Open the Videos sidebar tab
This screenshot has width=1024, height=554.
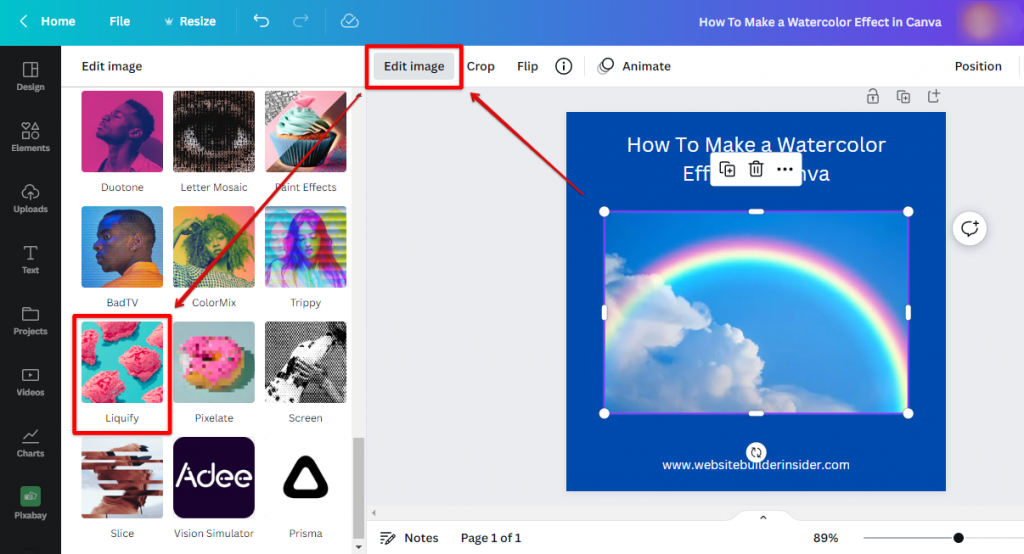coord(30,382)
